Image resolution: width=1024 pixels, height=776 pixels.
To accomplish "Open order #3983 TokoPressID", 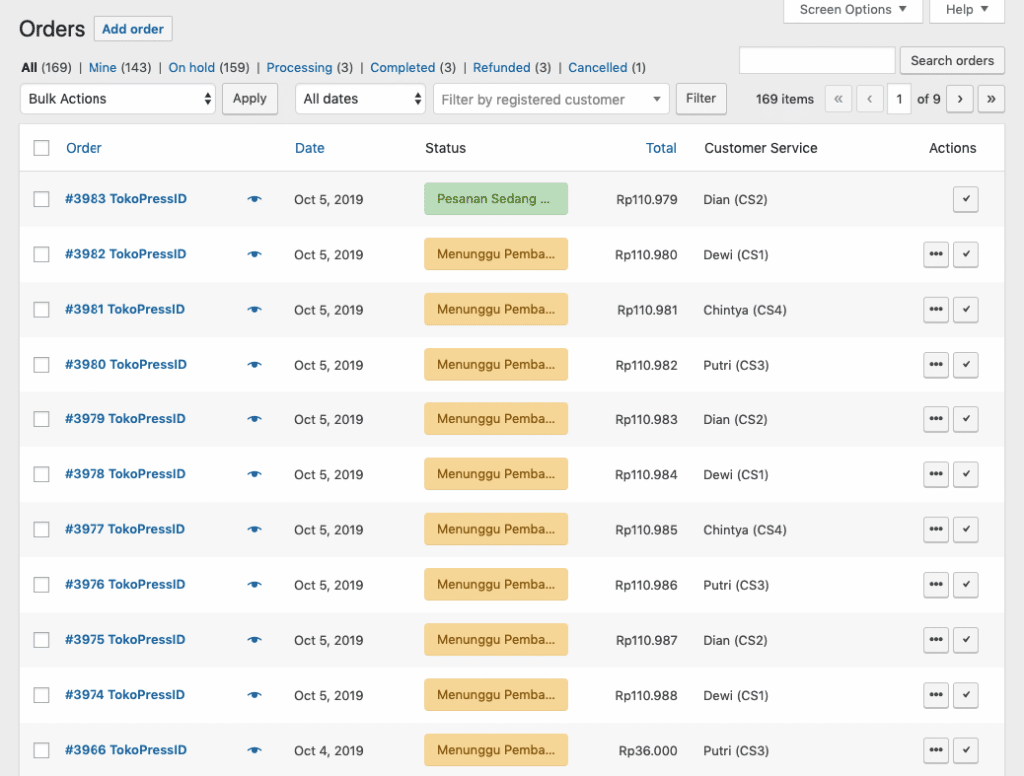I will 125,199.
